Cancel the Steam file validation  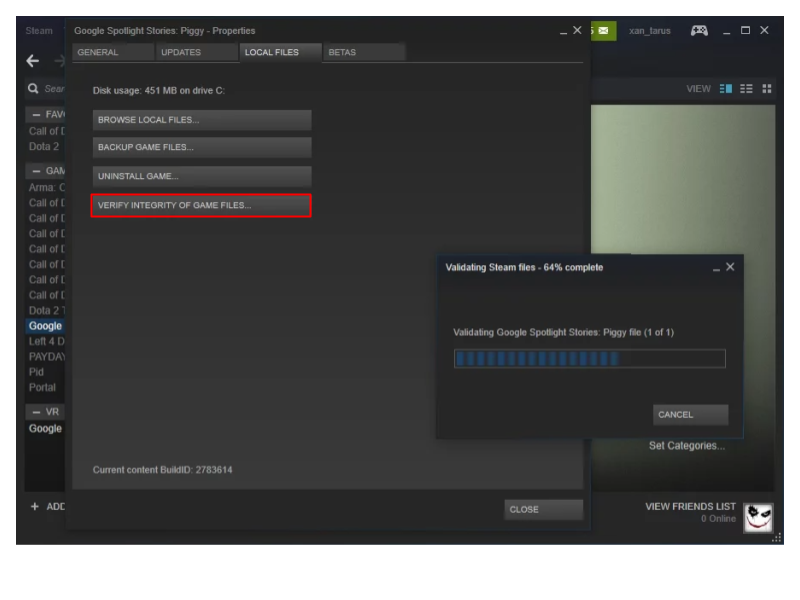pyautogui.click(x=690, y=415)
